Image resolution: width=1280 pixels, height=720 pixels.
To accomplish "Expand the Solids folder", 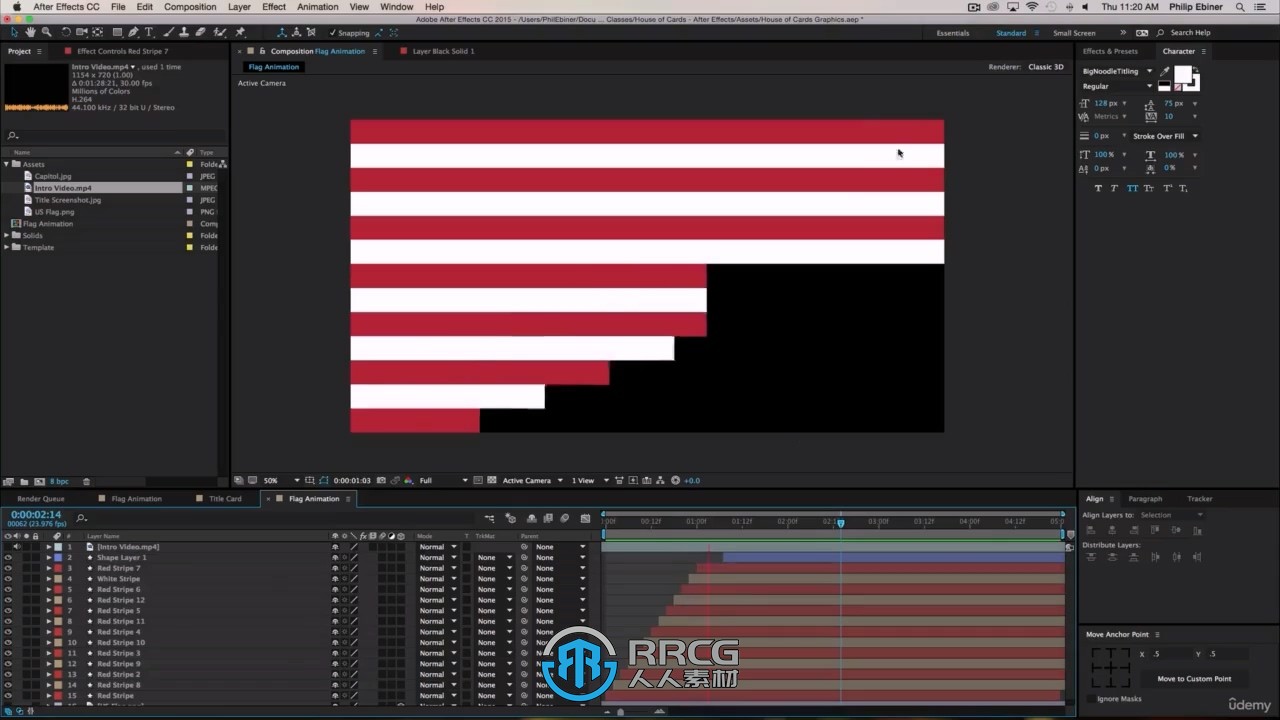I will click(7, 236).
